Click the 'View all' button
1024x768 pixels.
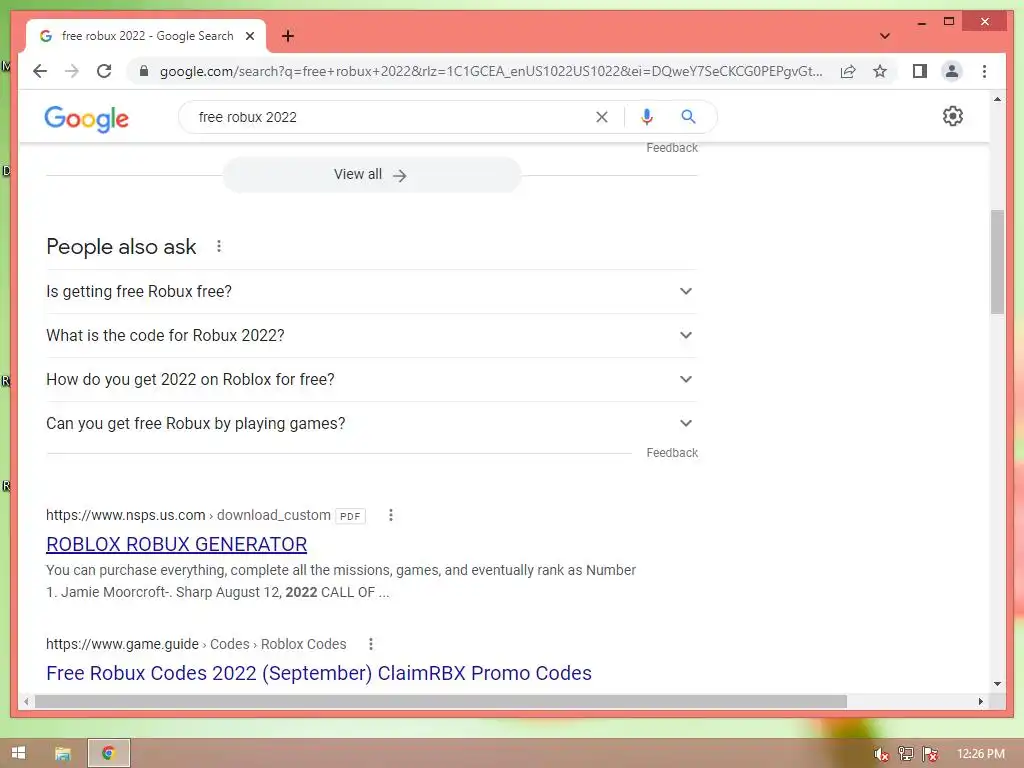pyautogui.click(x=371, y=175)
